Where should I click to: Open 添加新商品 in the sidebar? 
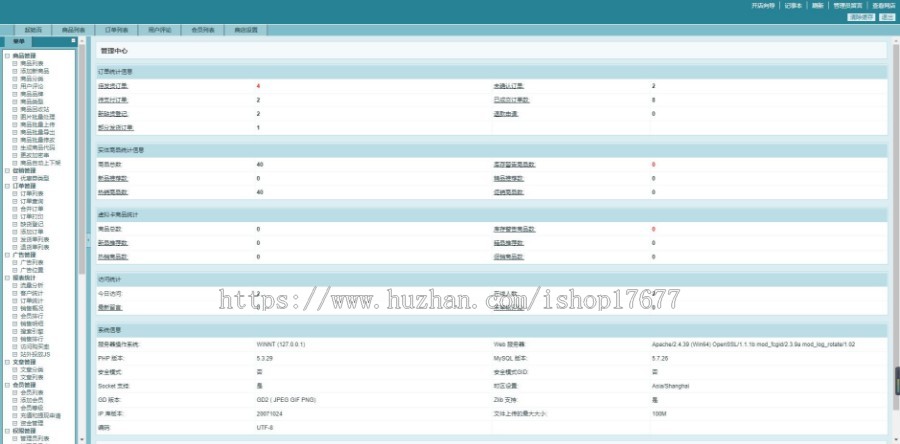coord(34,71)
